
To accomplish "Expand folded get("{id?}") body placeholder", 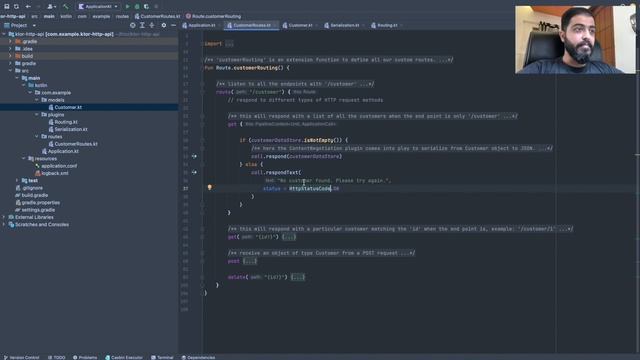I will pos(289,237).
